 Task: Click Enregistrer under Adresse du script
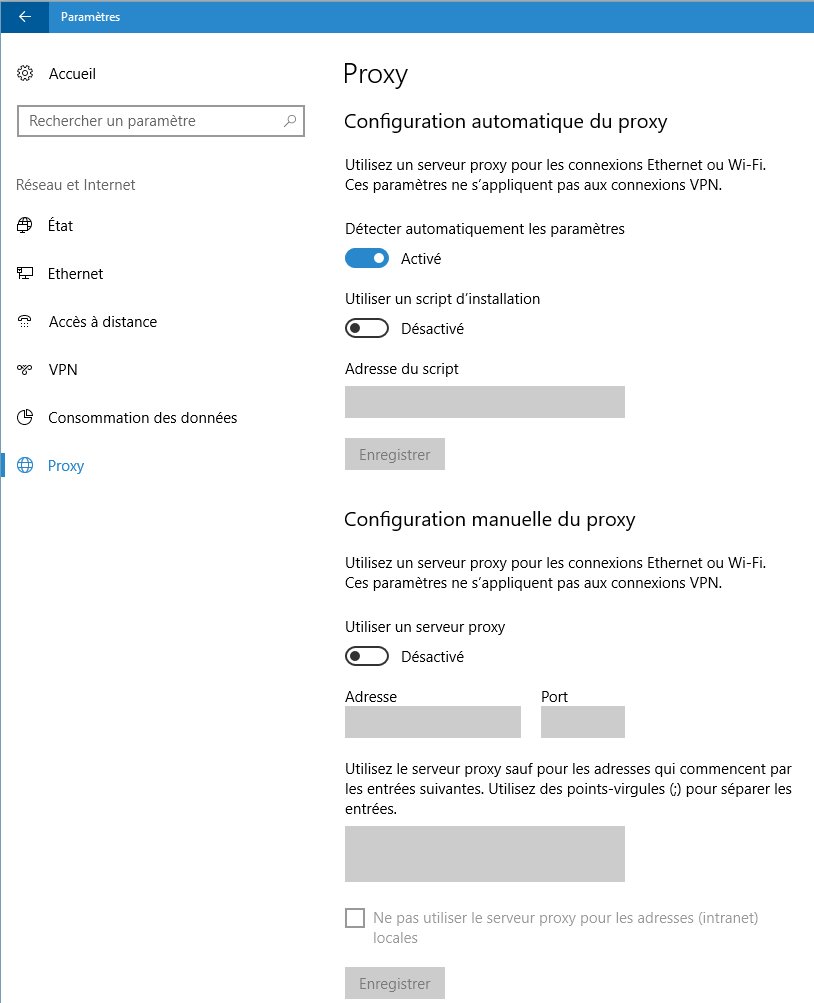click(394, 455)
